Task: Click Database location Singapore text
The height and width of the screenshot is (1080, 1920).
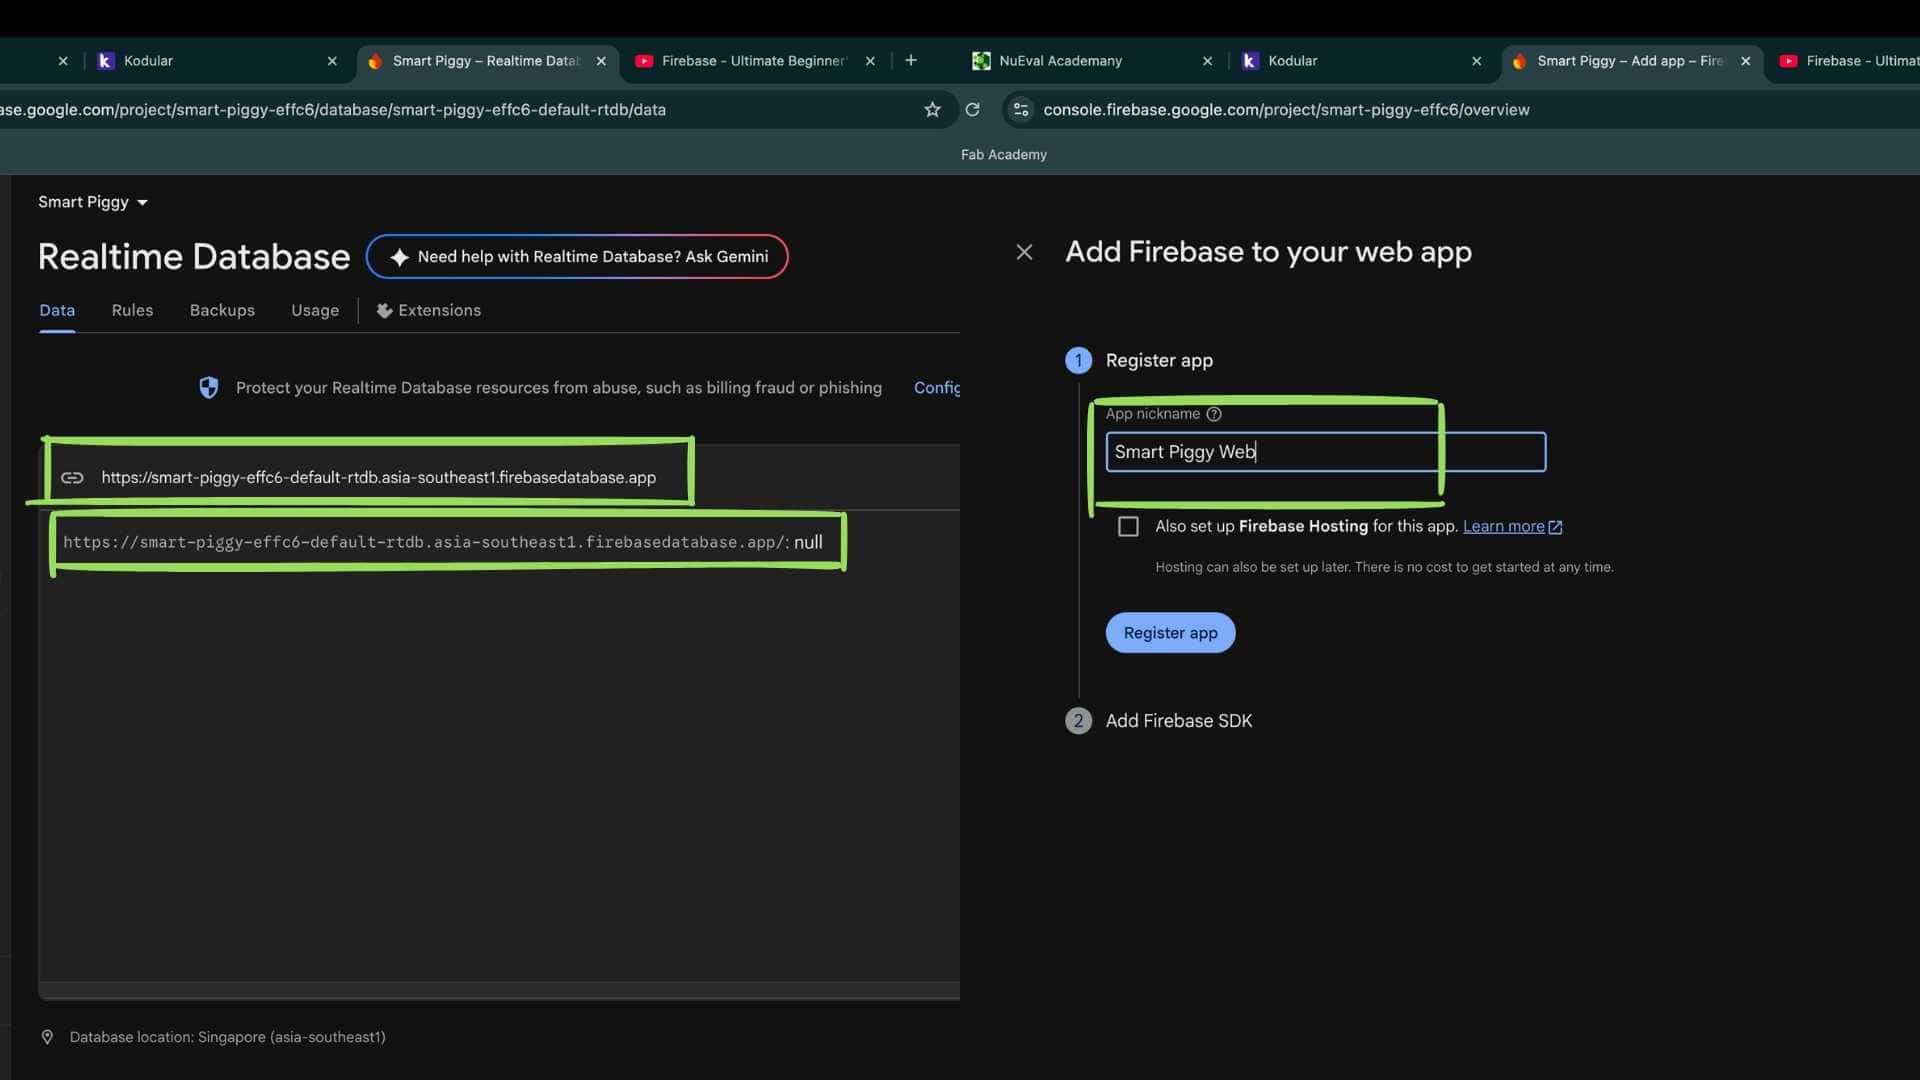Action: [227, 1037]
